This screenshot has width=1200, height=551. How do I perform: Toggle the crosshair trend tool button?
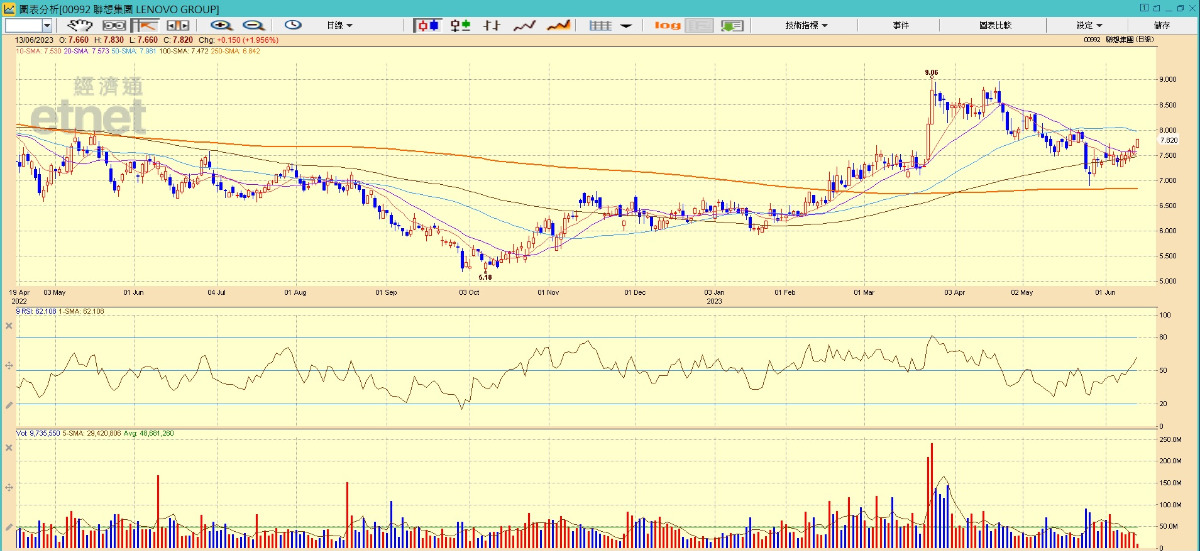(148, 25)
